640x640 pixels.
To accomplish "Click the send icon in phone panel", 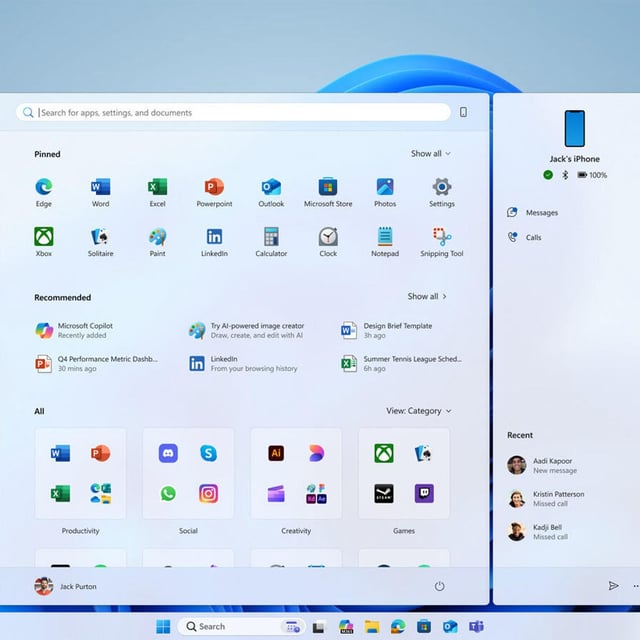I will 613,586.
